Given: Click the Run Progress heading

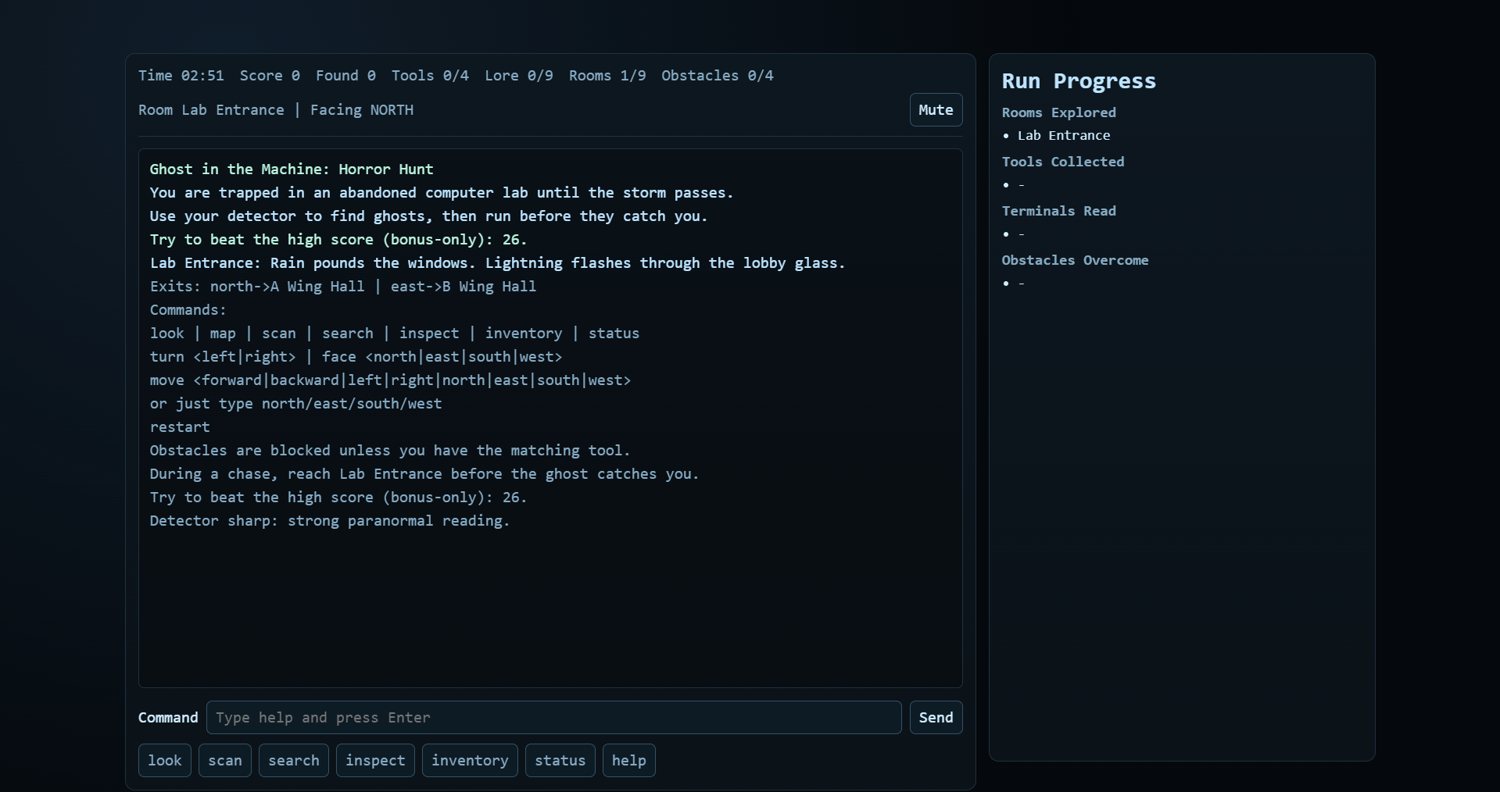Looking at the screenshot, I should tap(1079, 81).
